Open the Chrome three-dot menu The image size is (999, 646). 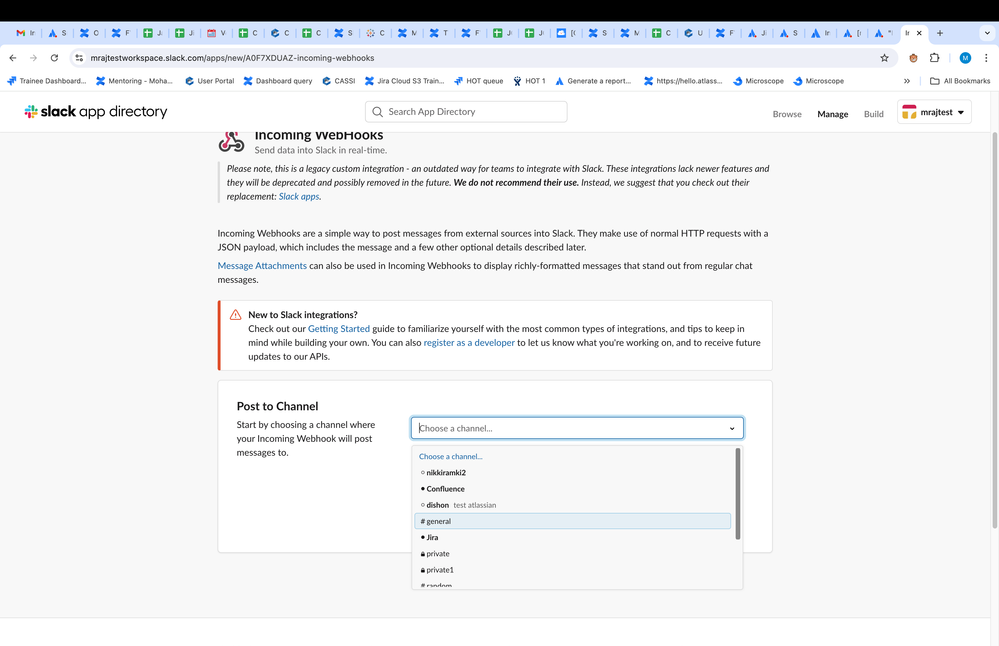986,58
